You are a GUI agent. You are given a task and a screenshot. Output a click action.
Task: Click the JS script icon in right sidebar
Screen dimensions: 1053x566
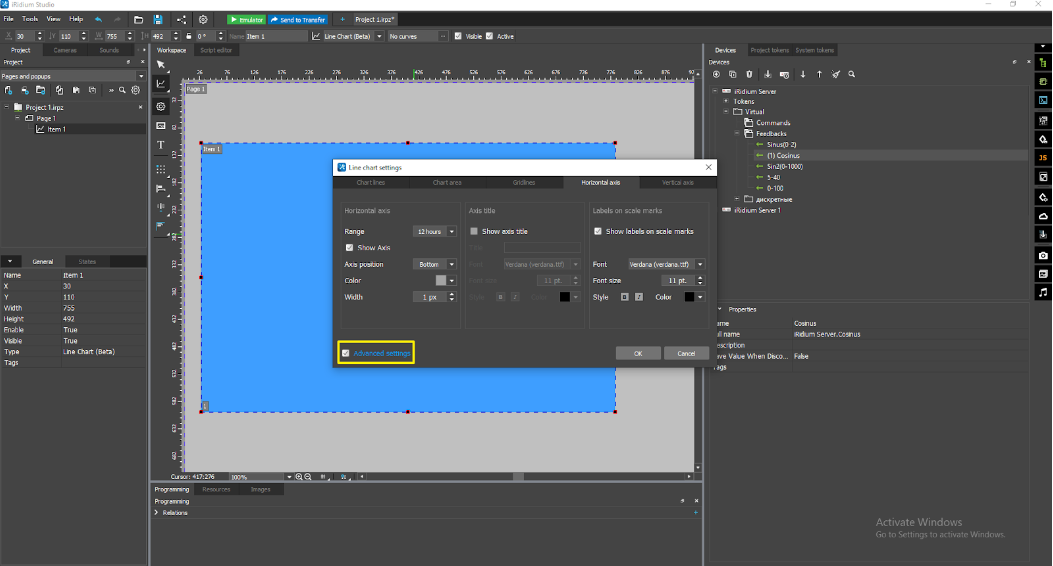(x=1043, y=157)
